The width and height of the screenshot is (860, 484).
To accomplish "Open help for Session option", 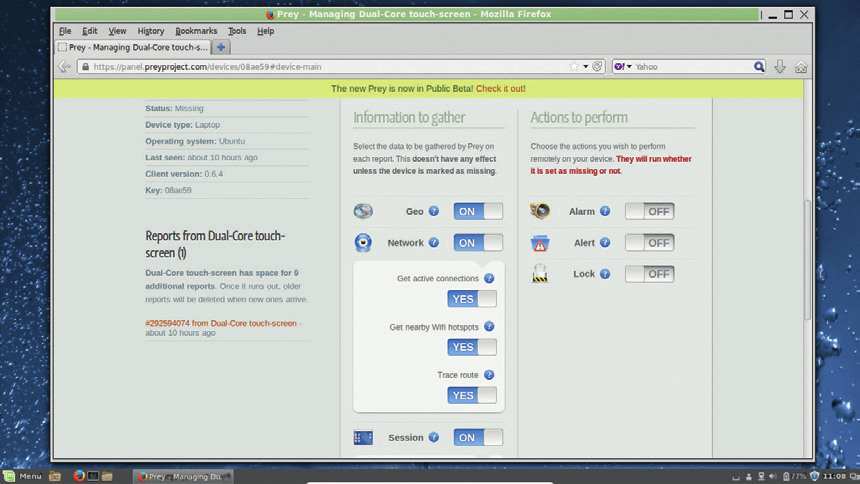I will click(434, 437).
